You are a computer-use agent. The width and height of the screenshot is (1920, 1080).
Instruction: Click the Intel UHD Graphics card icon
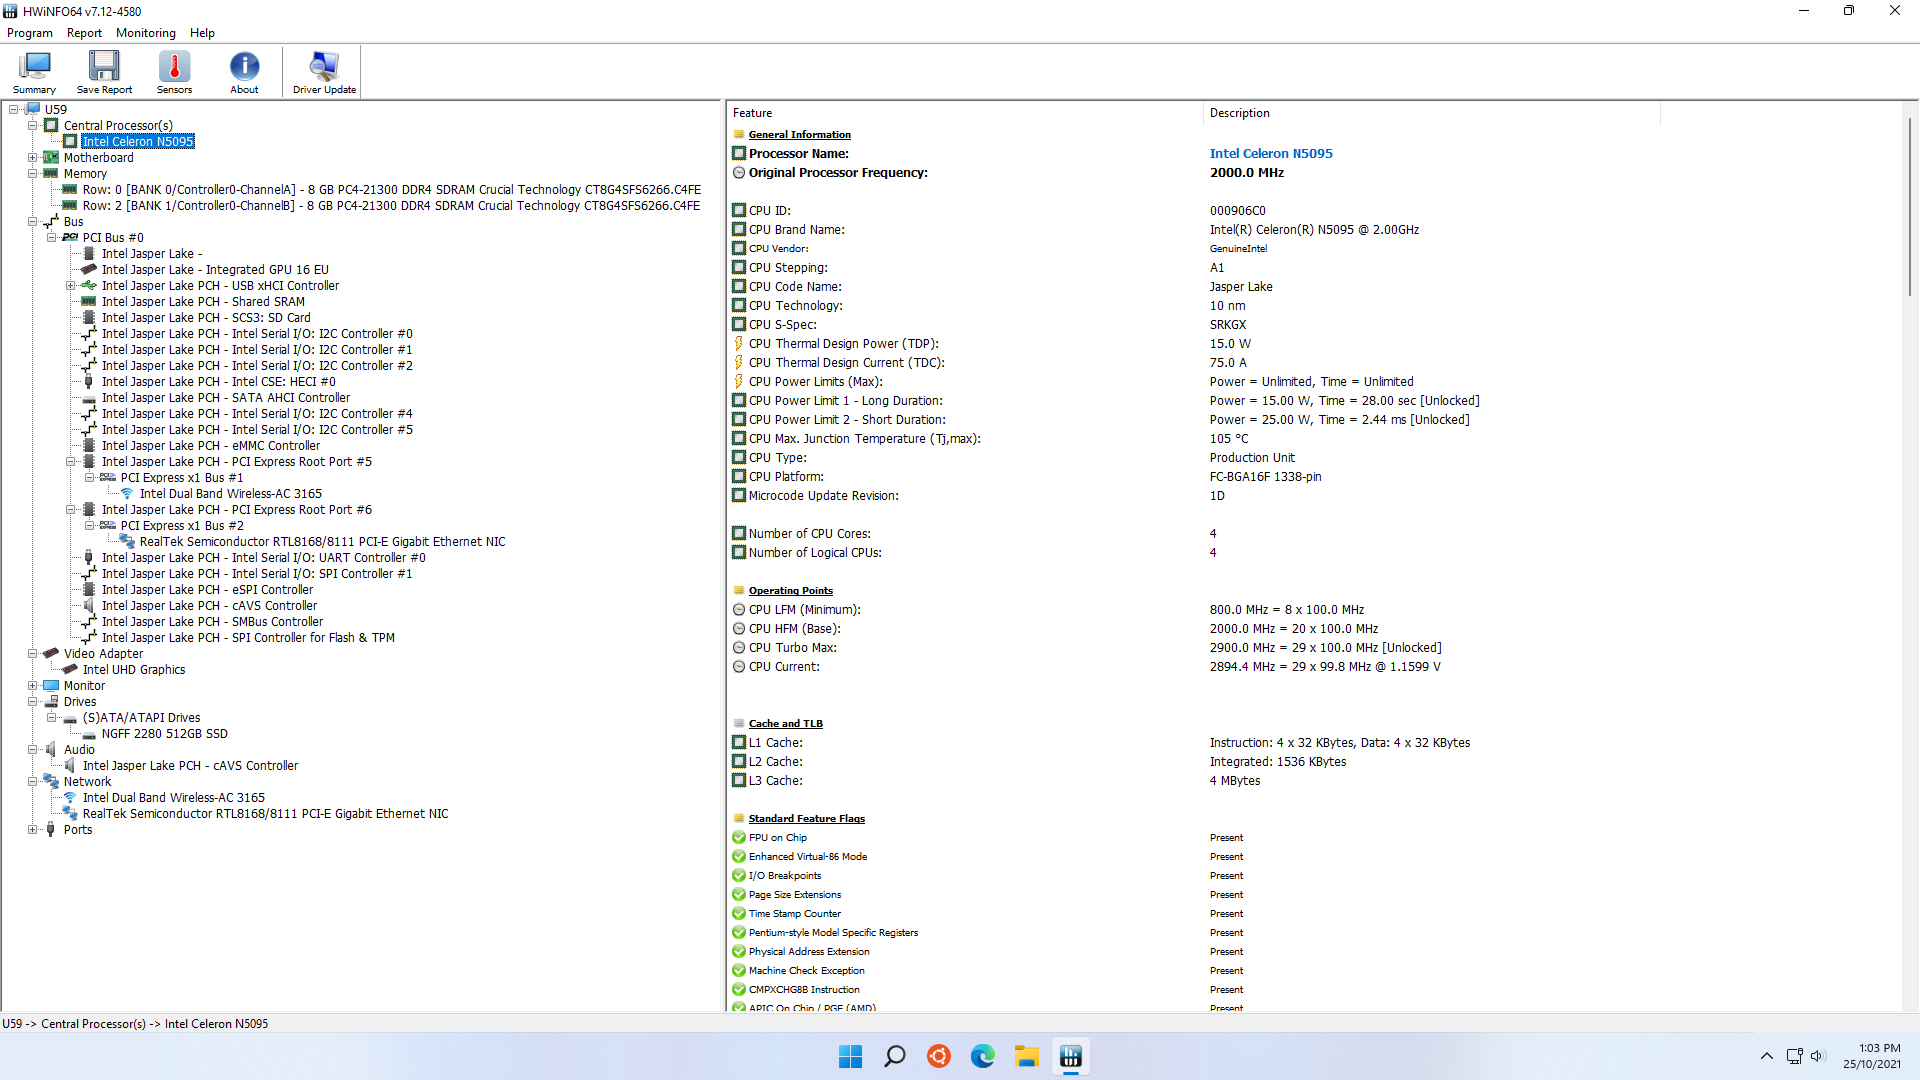(70, 670)
